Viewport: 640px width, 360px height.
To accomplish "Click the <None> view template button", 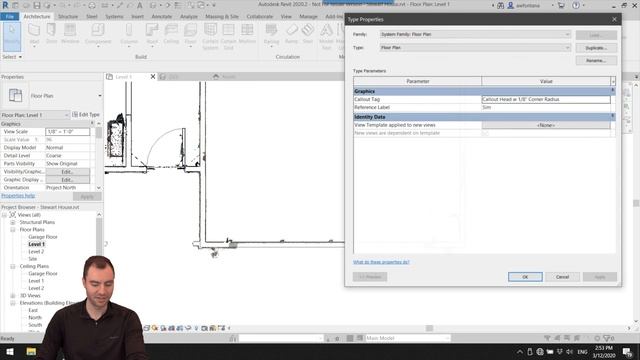I will [x=546, y=125].
